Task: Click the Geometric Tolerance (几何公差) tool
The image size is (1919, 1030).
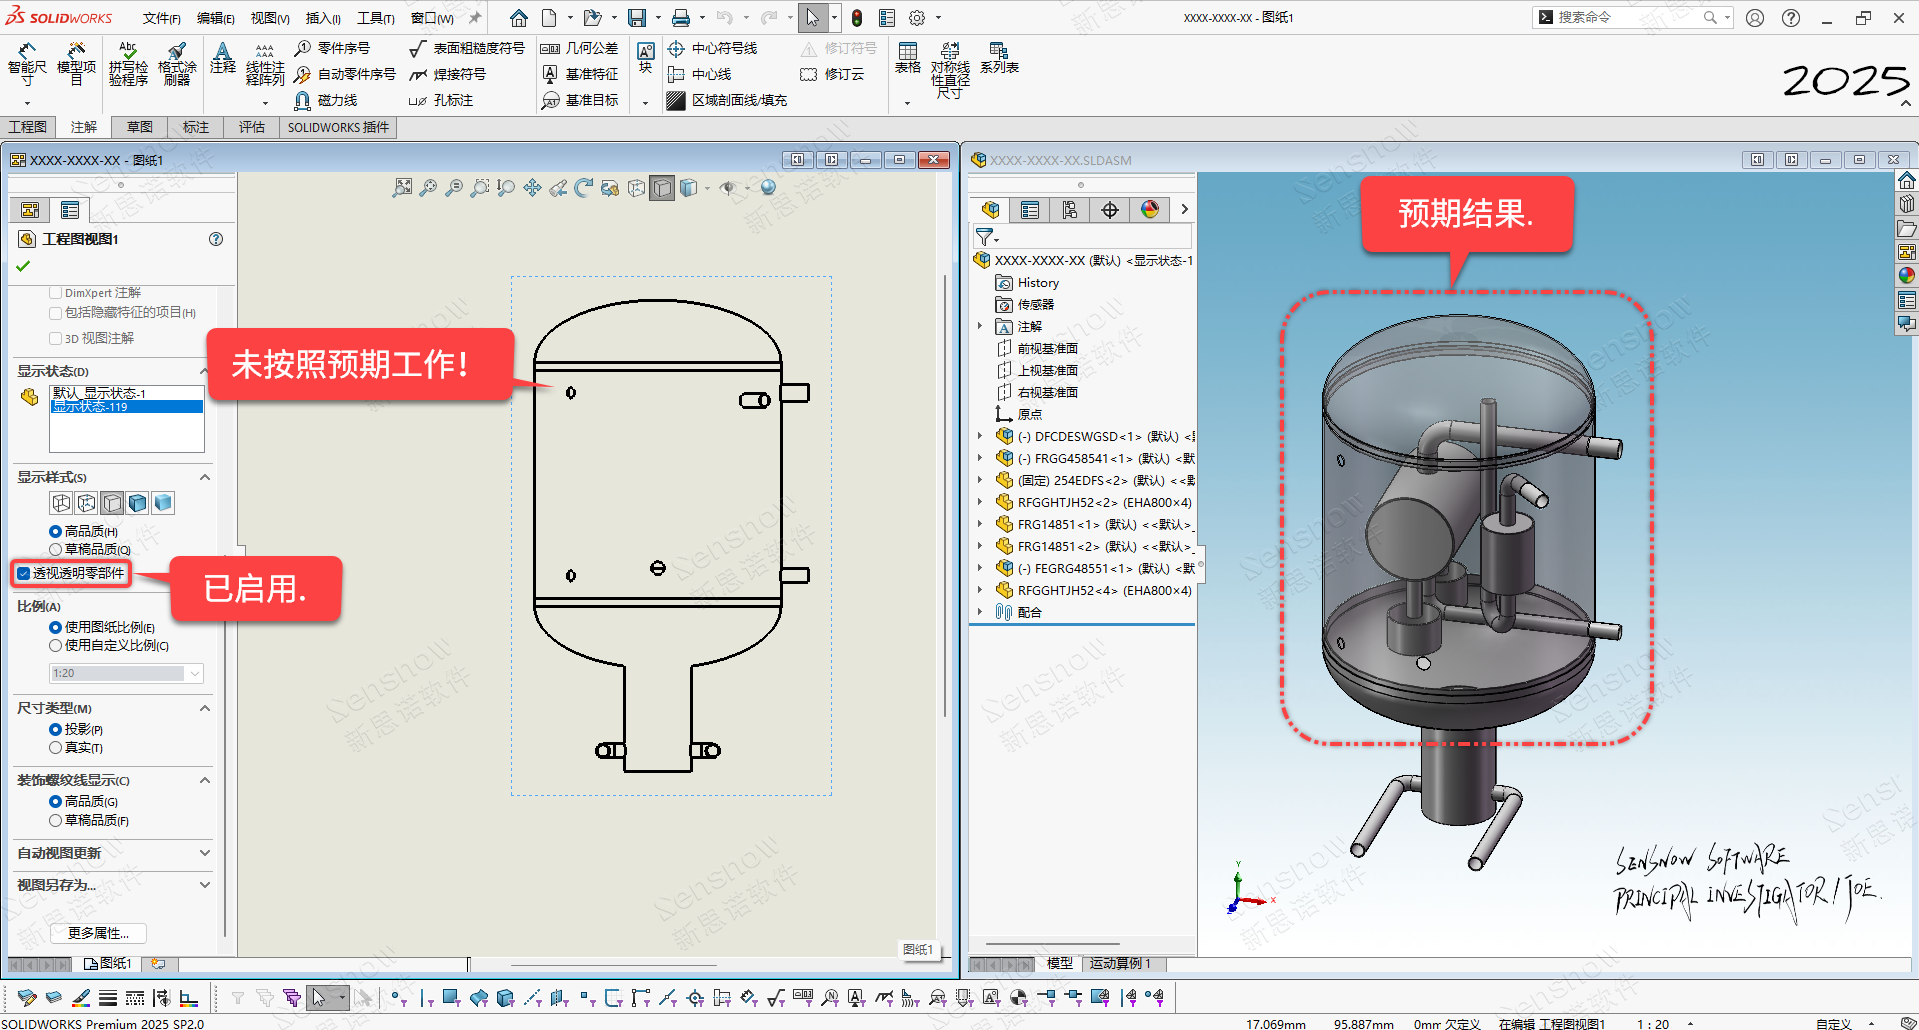Action: 580,48
